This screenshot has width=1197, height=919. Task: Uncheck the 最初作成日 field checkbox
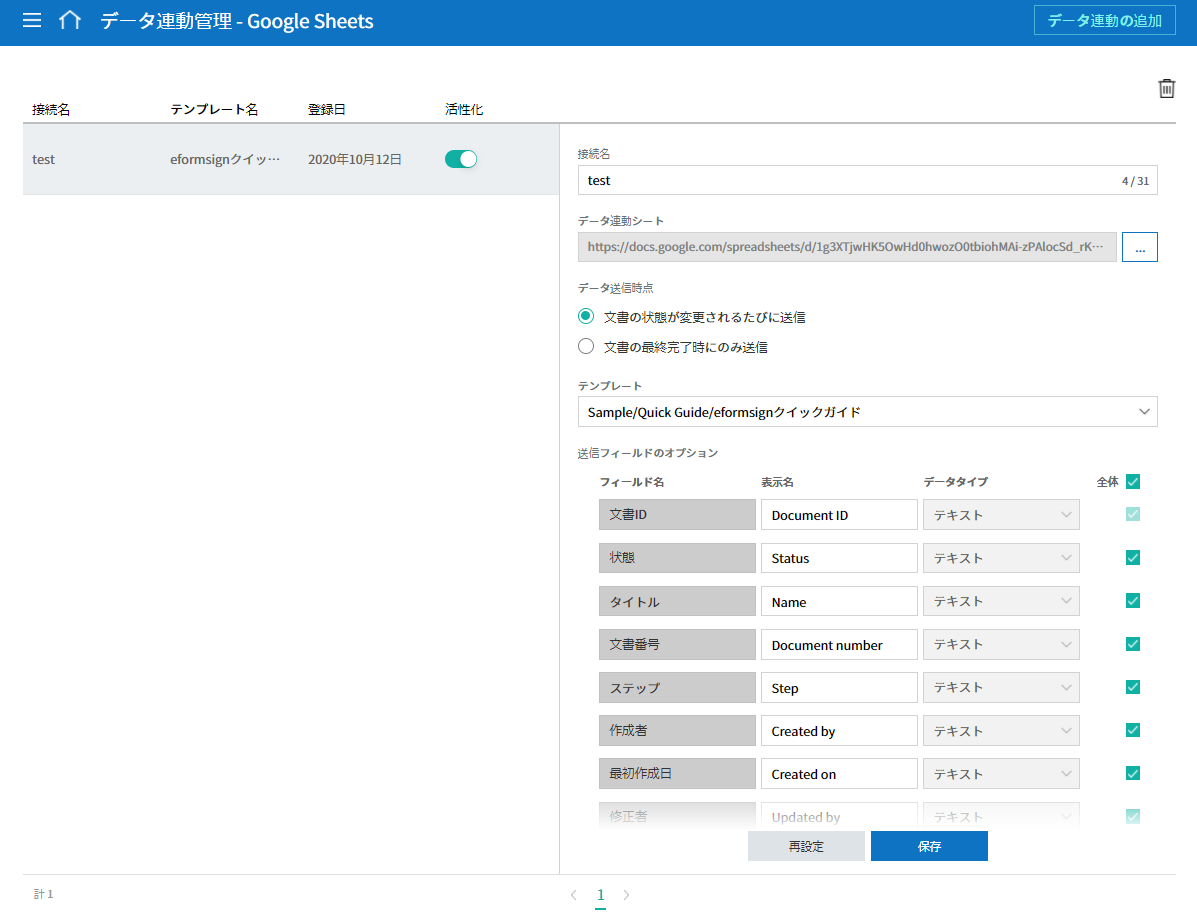click(x=1133, y=773)
